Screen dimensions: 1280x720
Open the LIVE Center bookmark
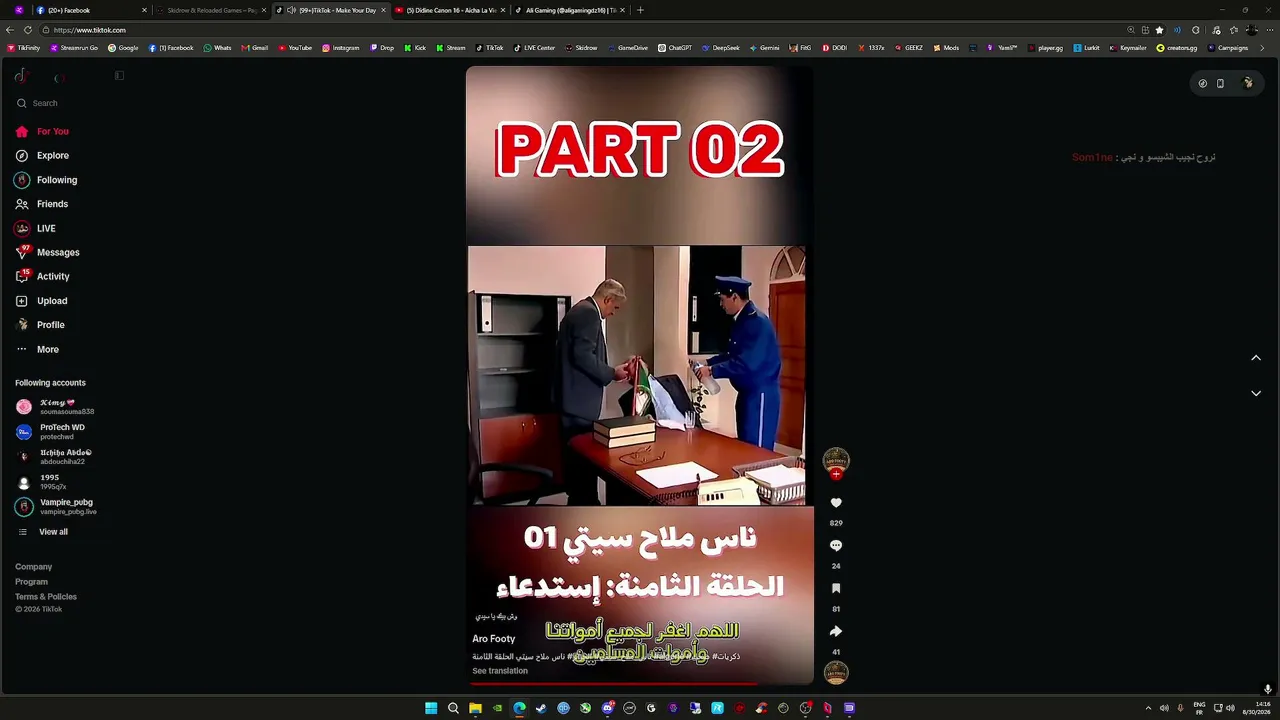point(534,48)
